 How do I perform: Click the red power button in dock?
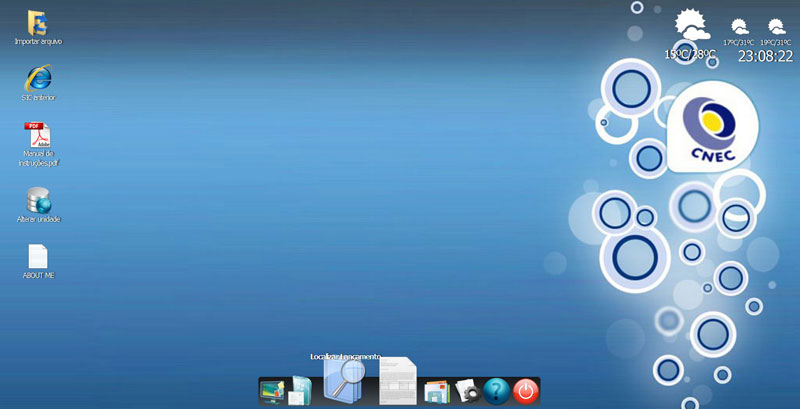(x=526, y=392)
